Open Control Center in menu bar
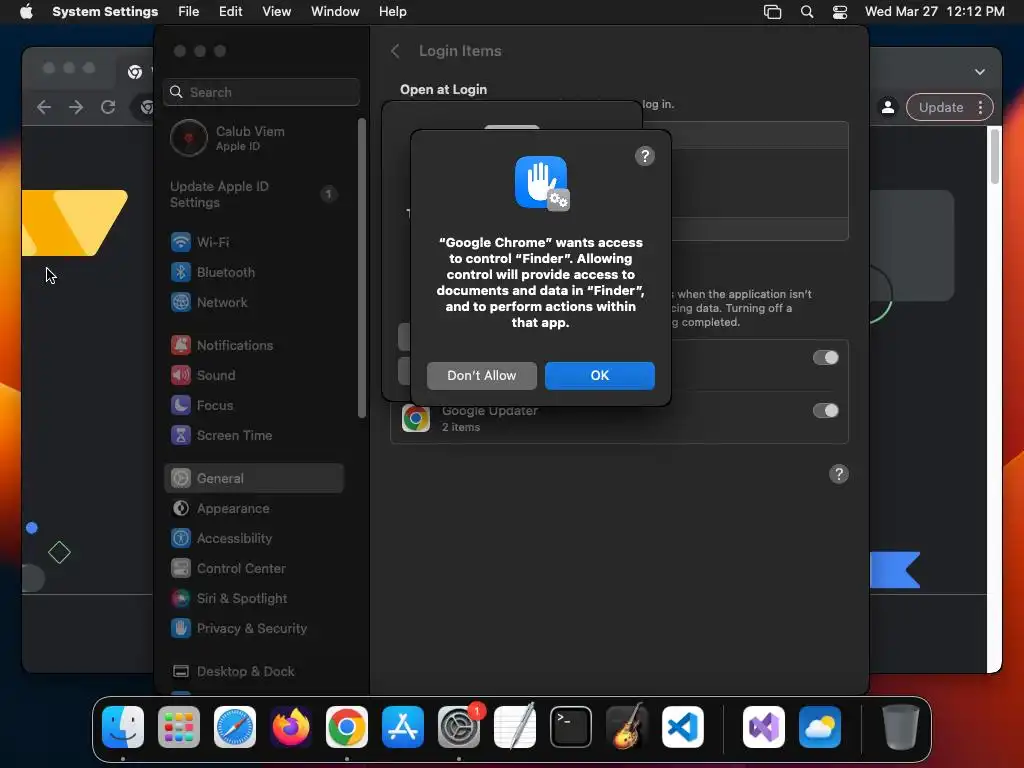Viewport: 1024px width, 768px height. [x=840, y=12]
